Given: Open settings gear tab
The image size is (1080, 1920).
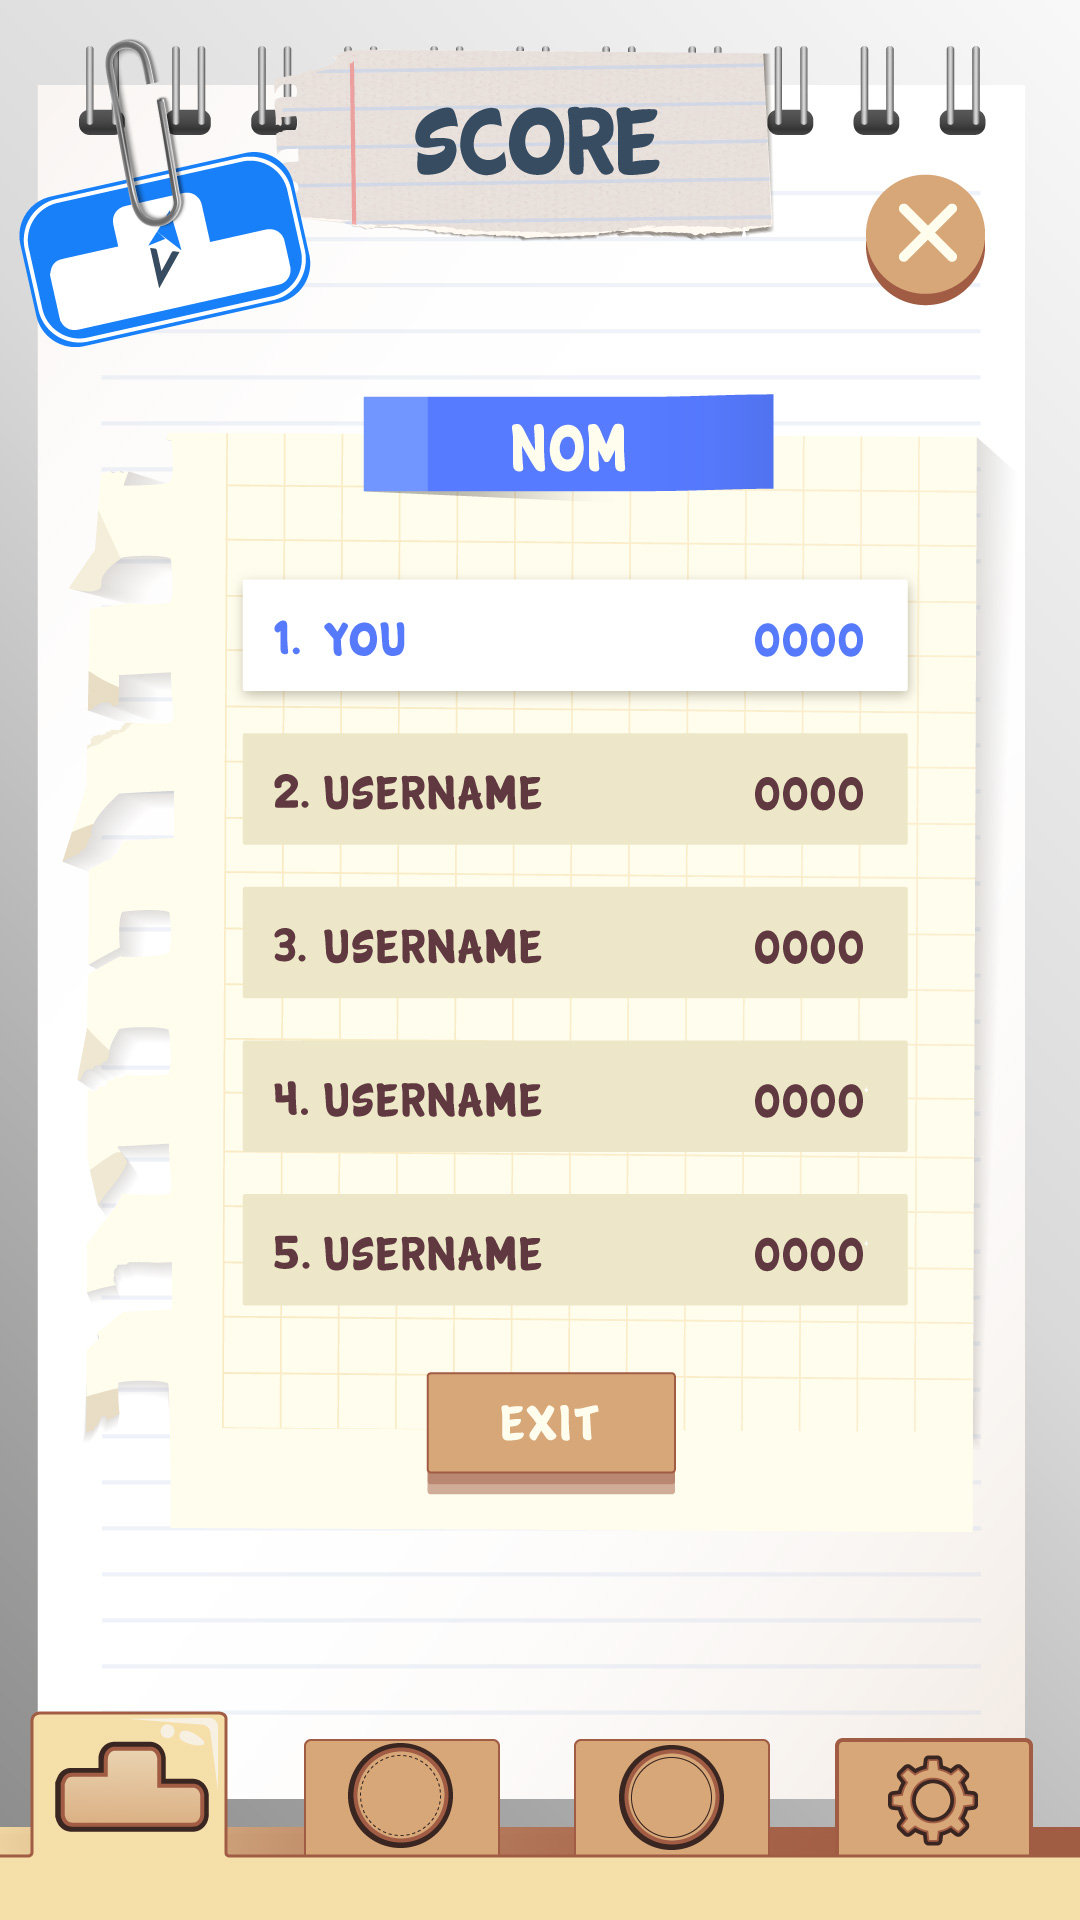Looking at the screenshot, I should coord(933,1799).
